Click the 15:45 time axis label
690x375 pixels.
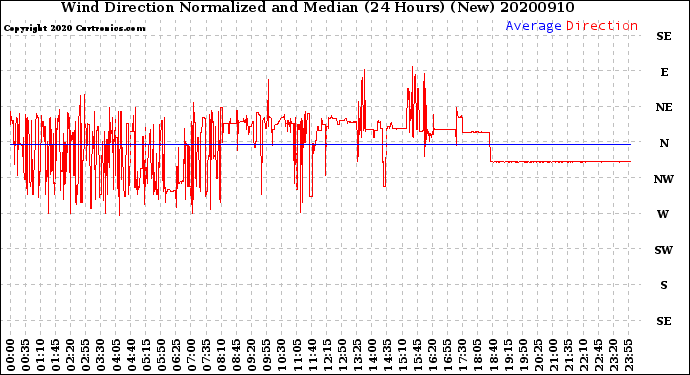417,355
